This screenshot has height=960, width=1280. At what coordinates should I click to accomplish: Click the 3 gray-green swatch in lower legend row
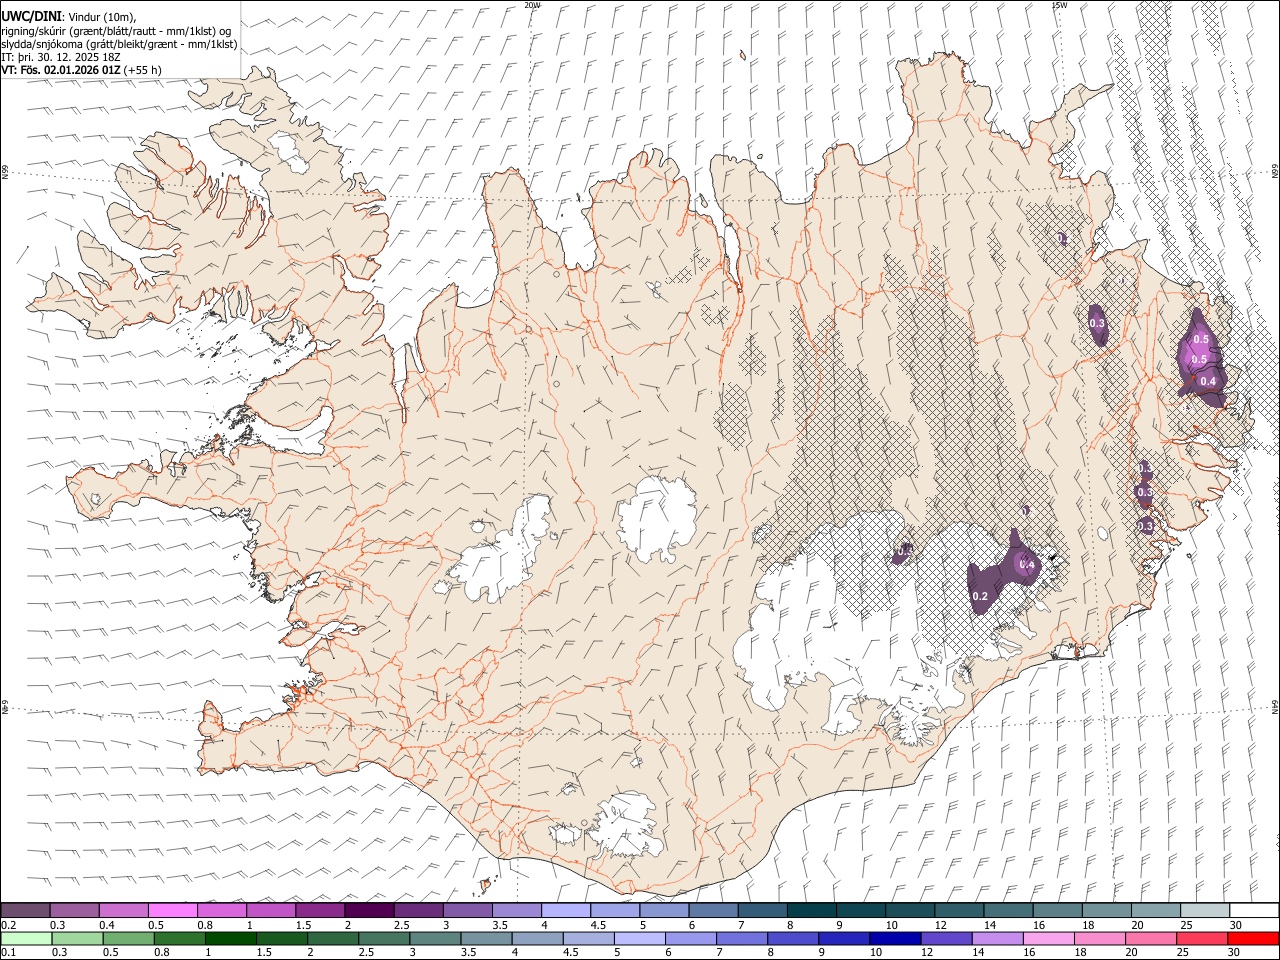pyautogui.click(x=435, y=938)
